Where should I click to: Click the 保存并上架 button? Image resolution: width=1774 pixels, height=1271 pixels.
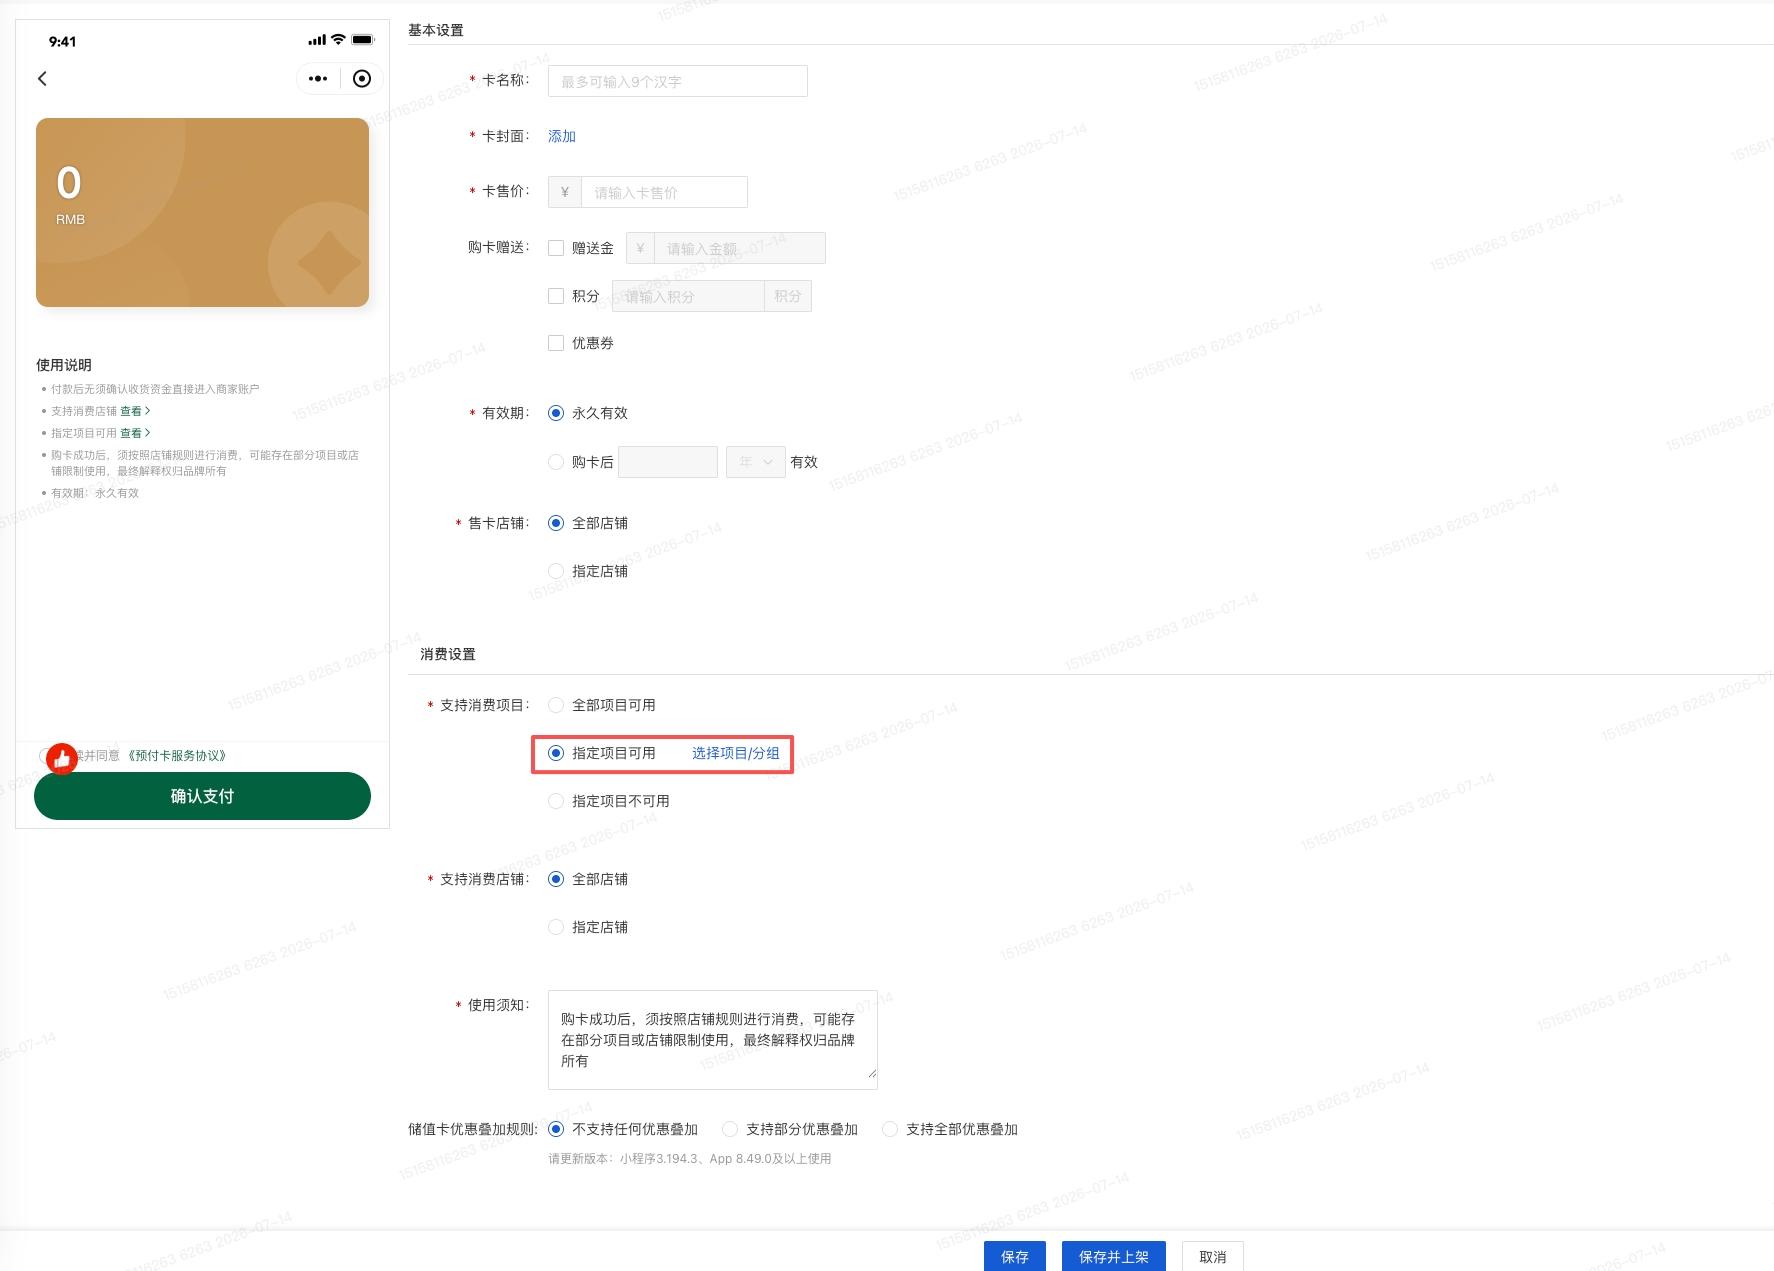click(x=1114, y=1257)
